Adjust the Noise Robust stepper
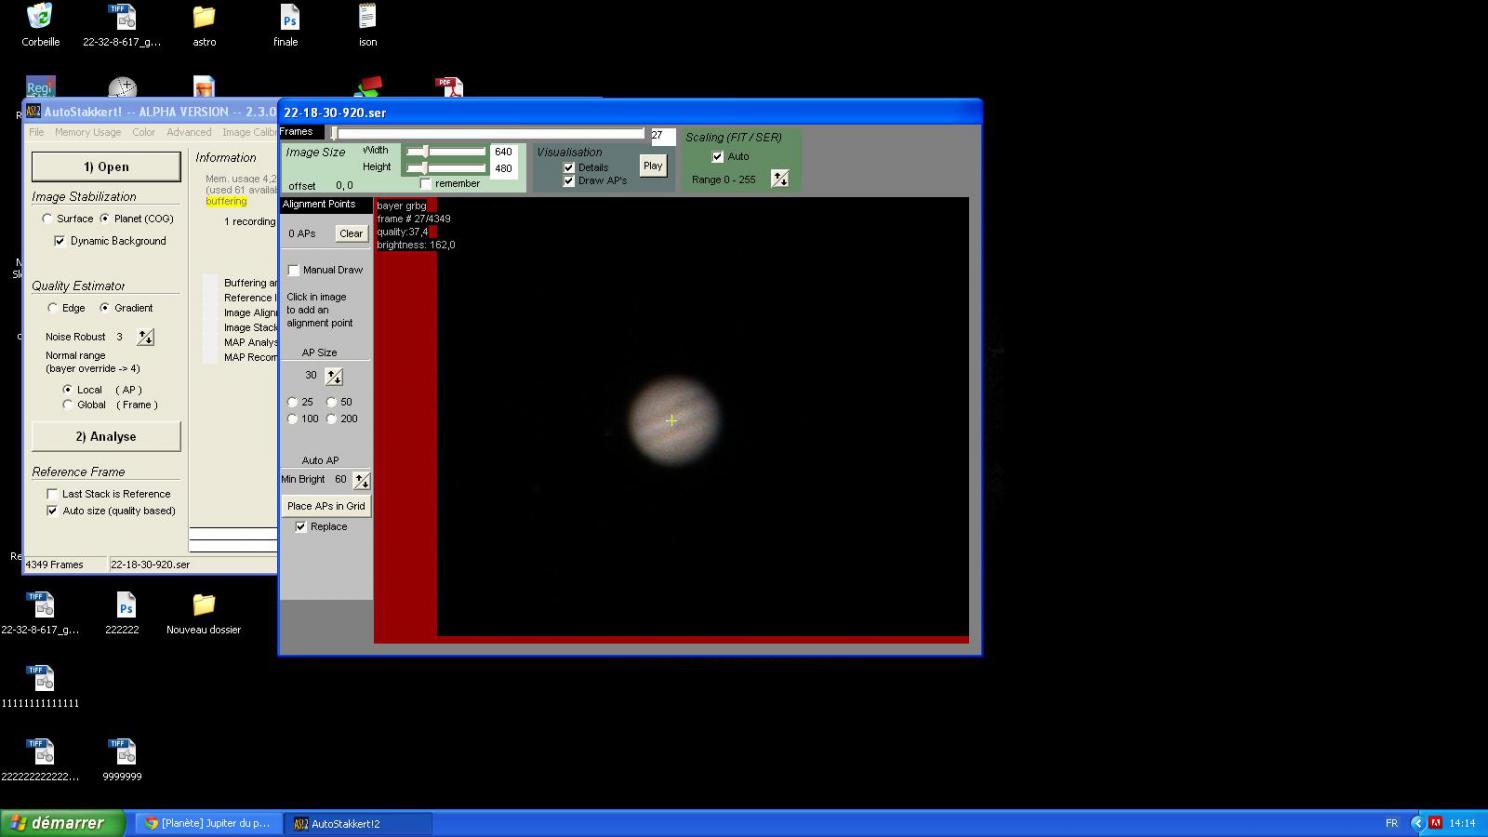 pos(146,338)
